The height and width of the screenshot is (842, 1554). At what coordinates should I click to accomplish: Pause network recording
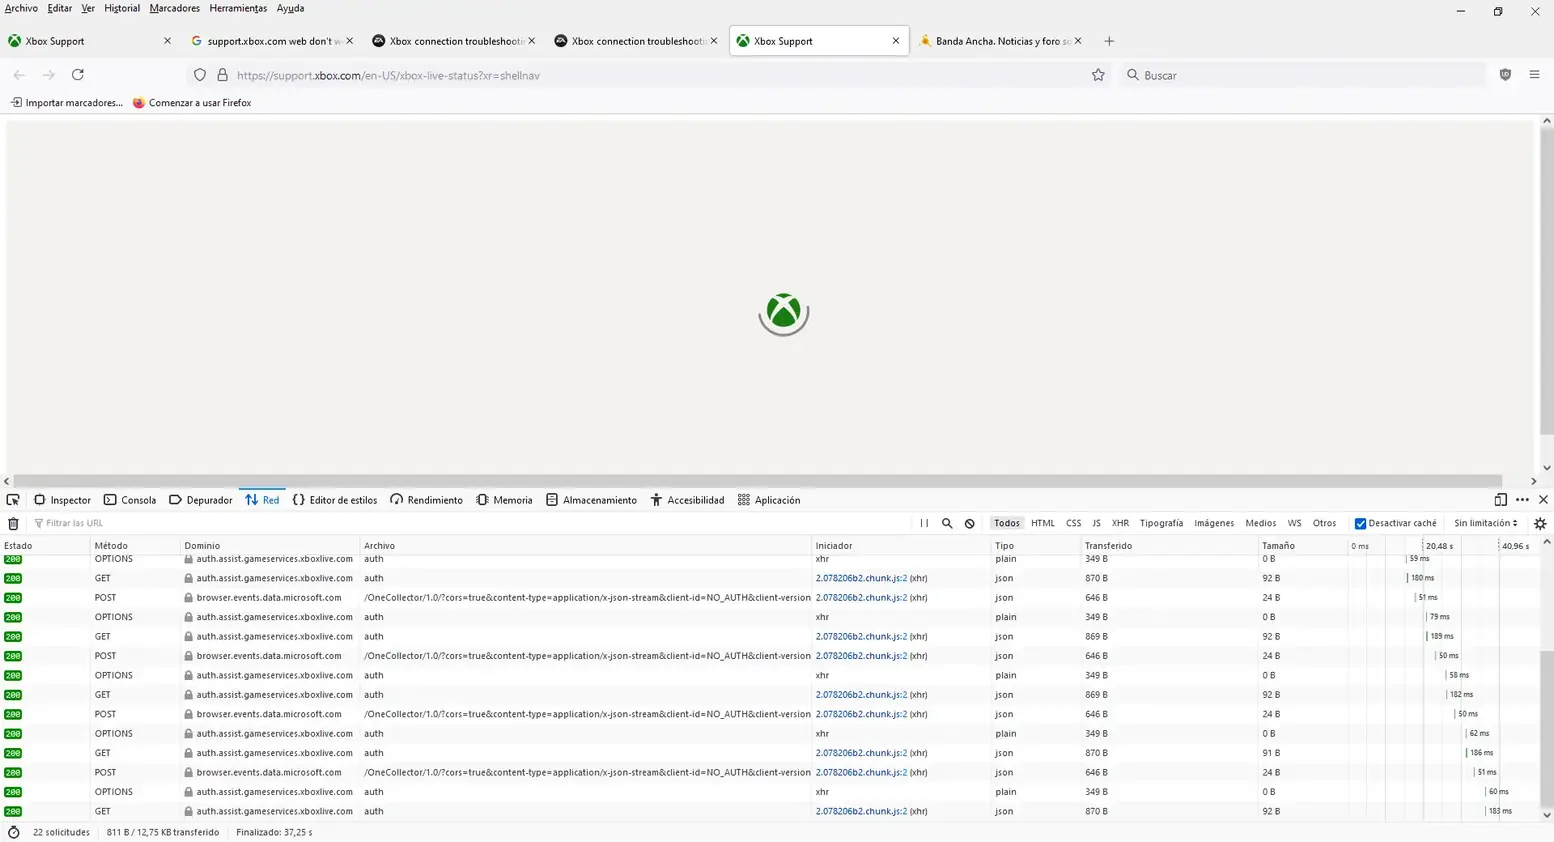pos(924,523)
